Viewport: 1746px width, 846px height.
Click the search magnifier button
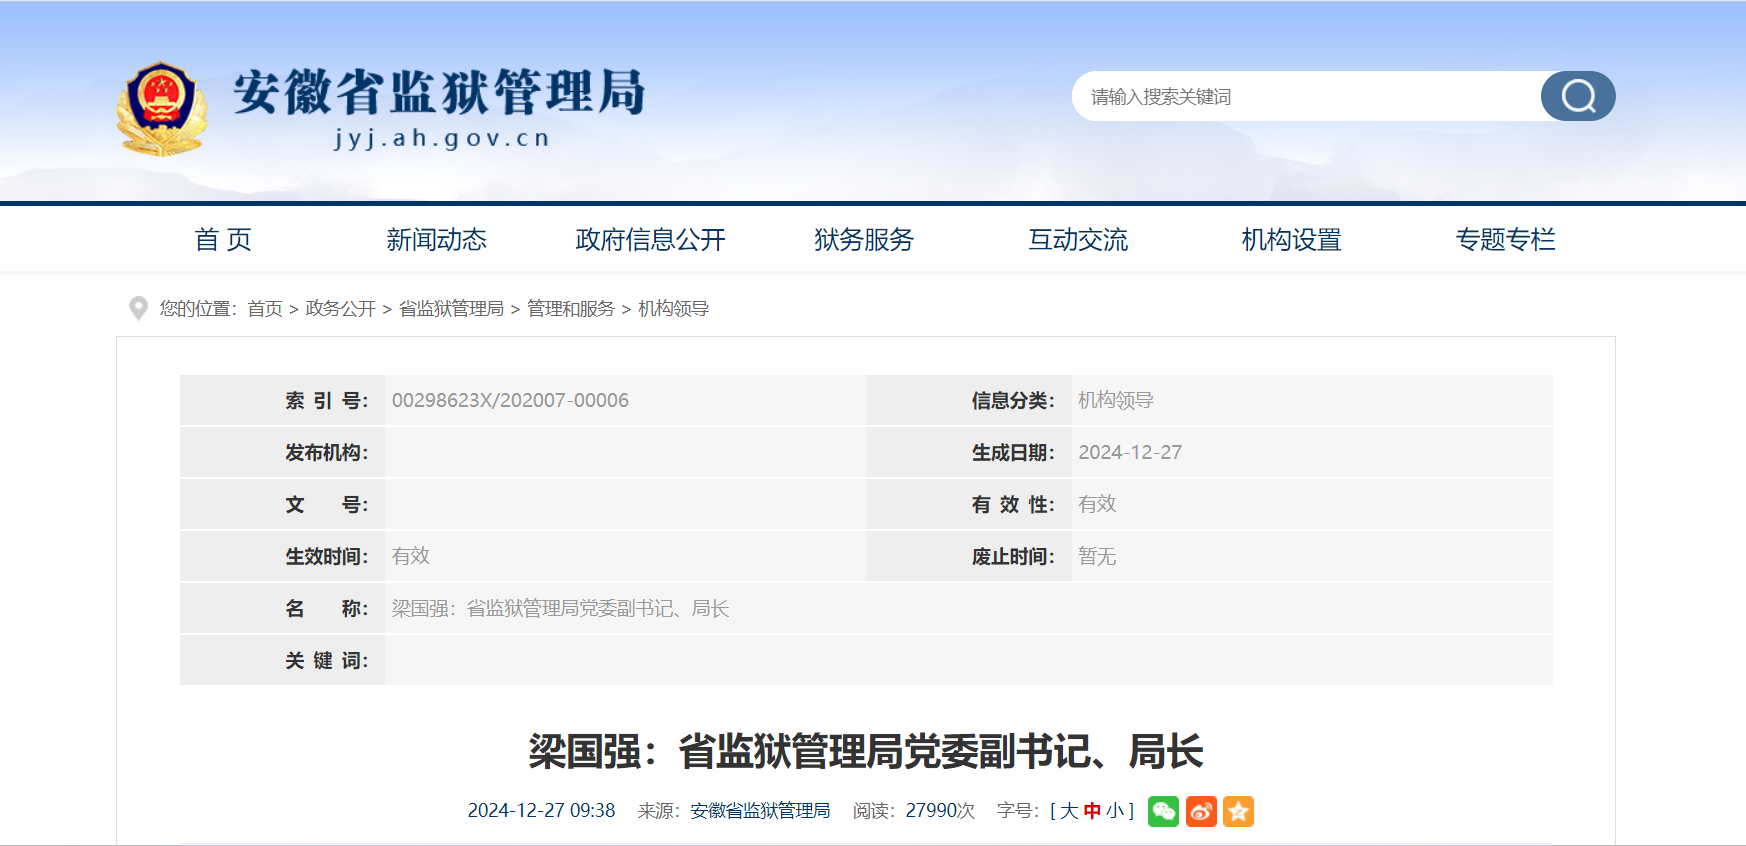coord(1578,96)
